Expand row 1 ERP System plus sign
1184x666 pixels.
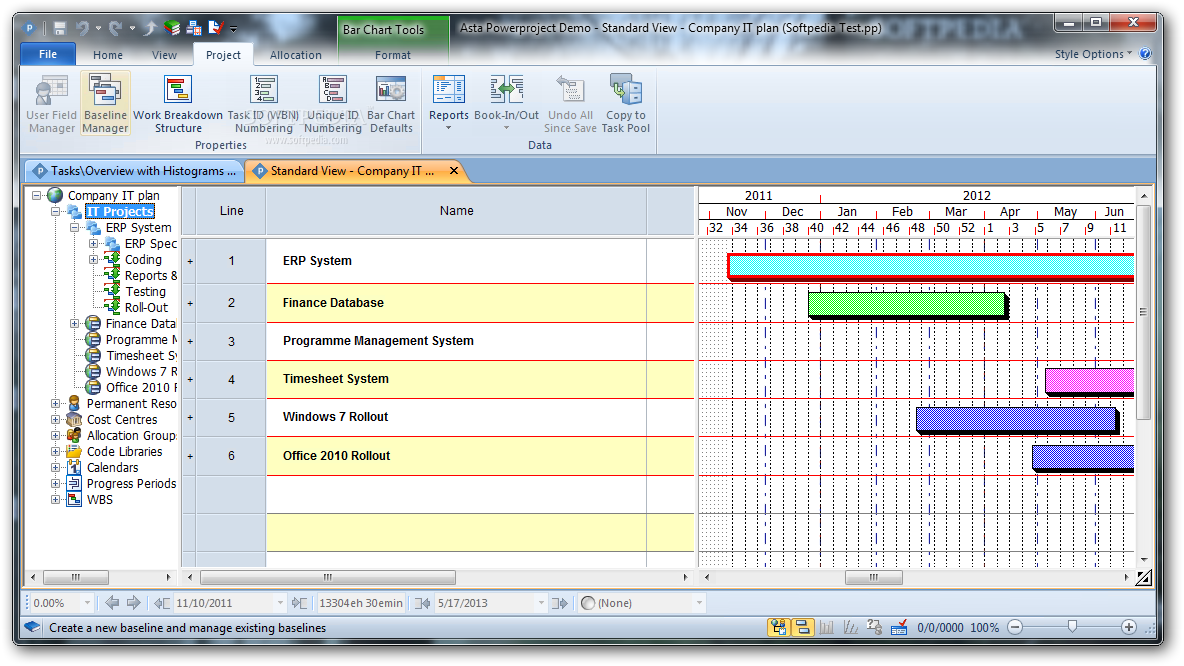coord(190,262)
